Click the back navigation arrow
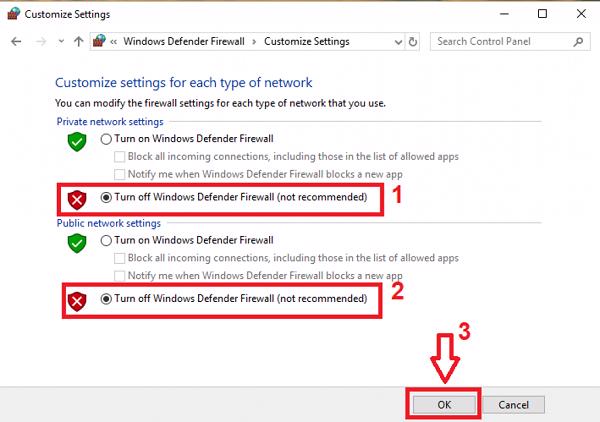This screenshot has height=422, width=600. coord(16,42)
